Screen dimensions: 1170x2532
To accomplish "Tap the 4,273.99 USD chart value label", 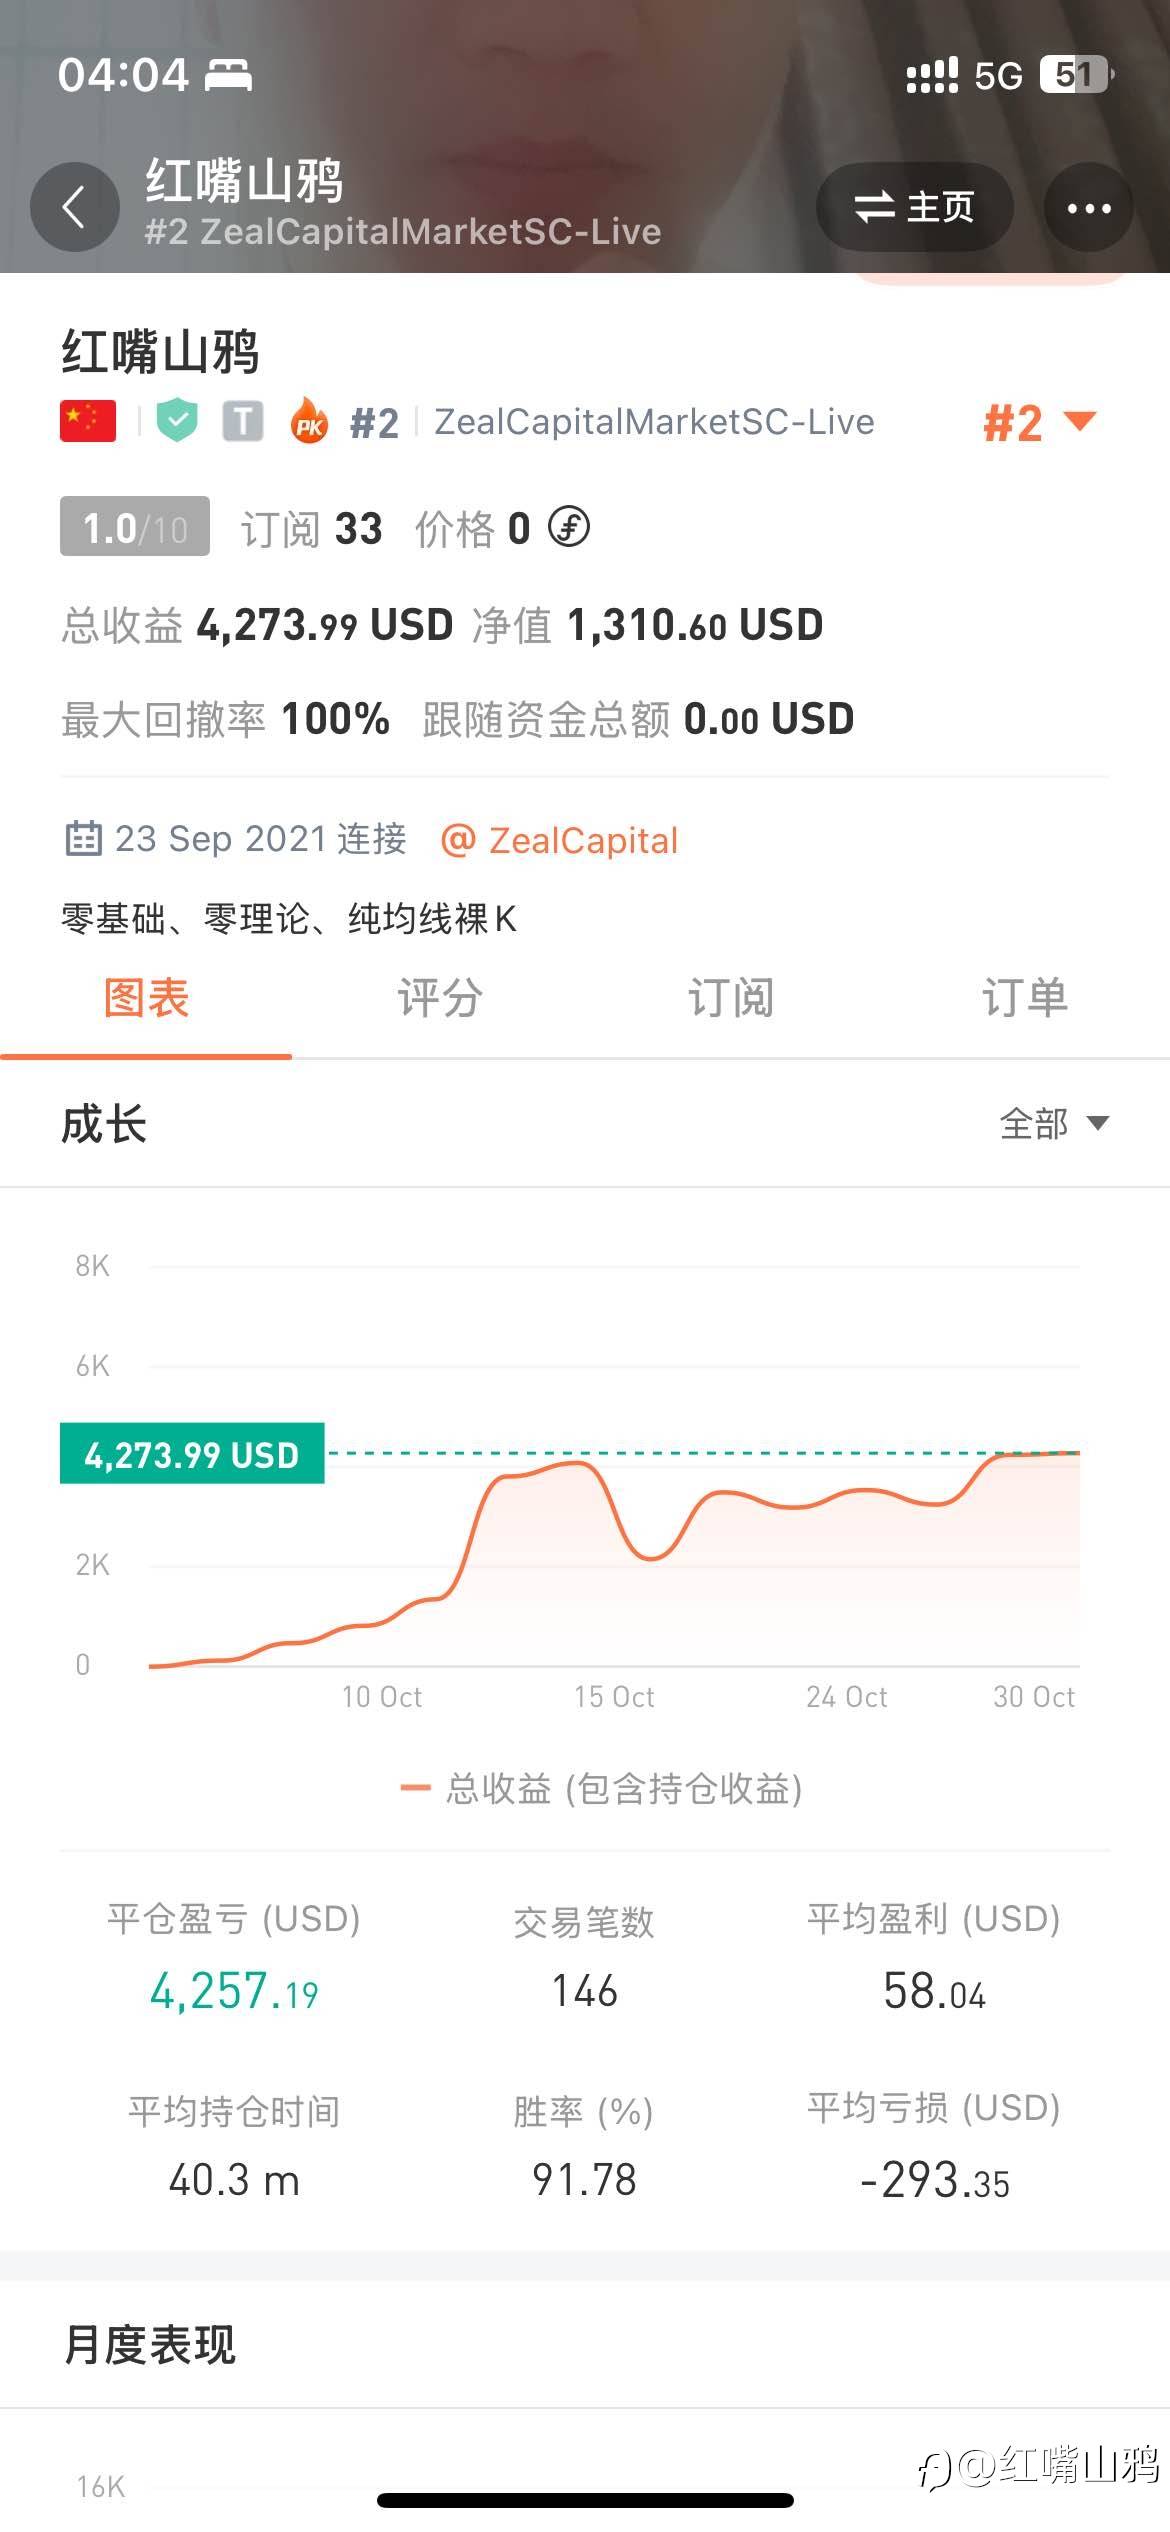I will pyautogui.click(x=192, y=1454).
